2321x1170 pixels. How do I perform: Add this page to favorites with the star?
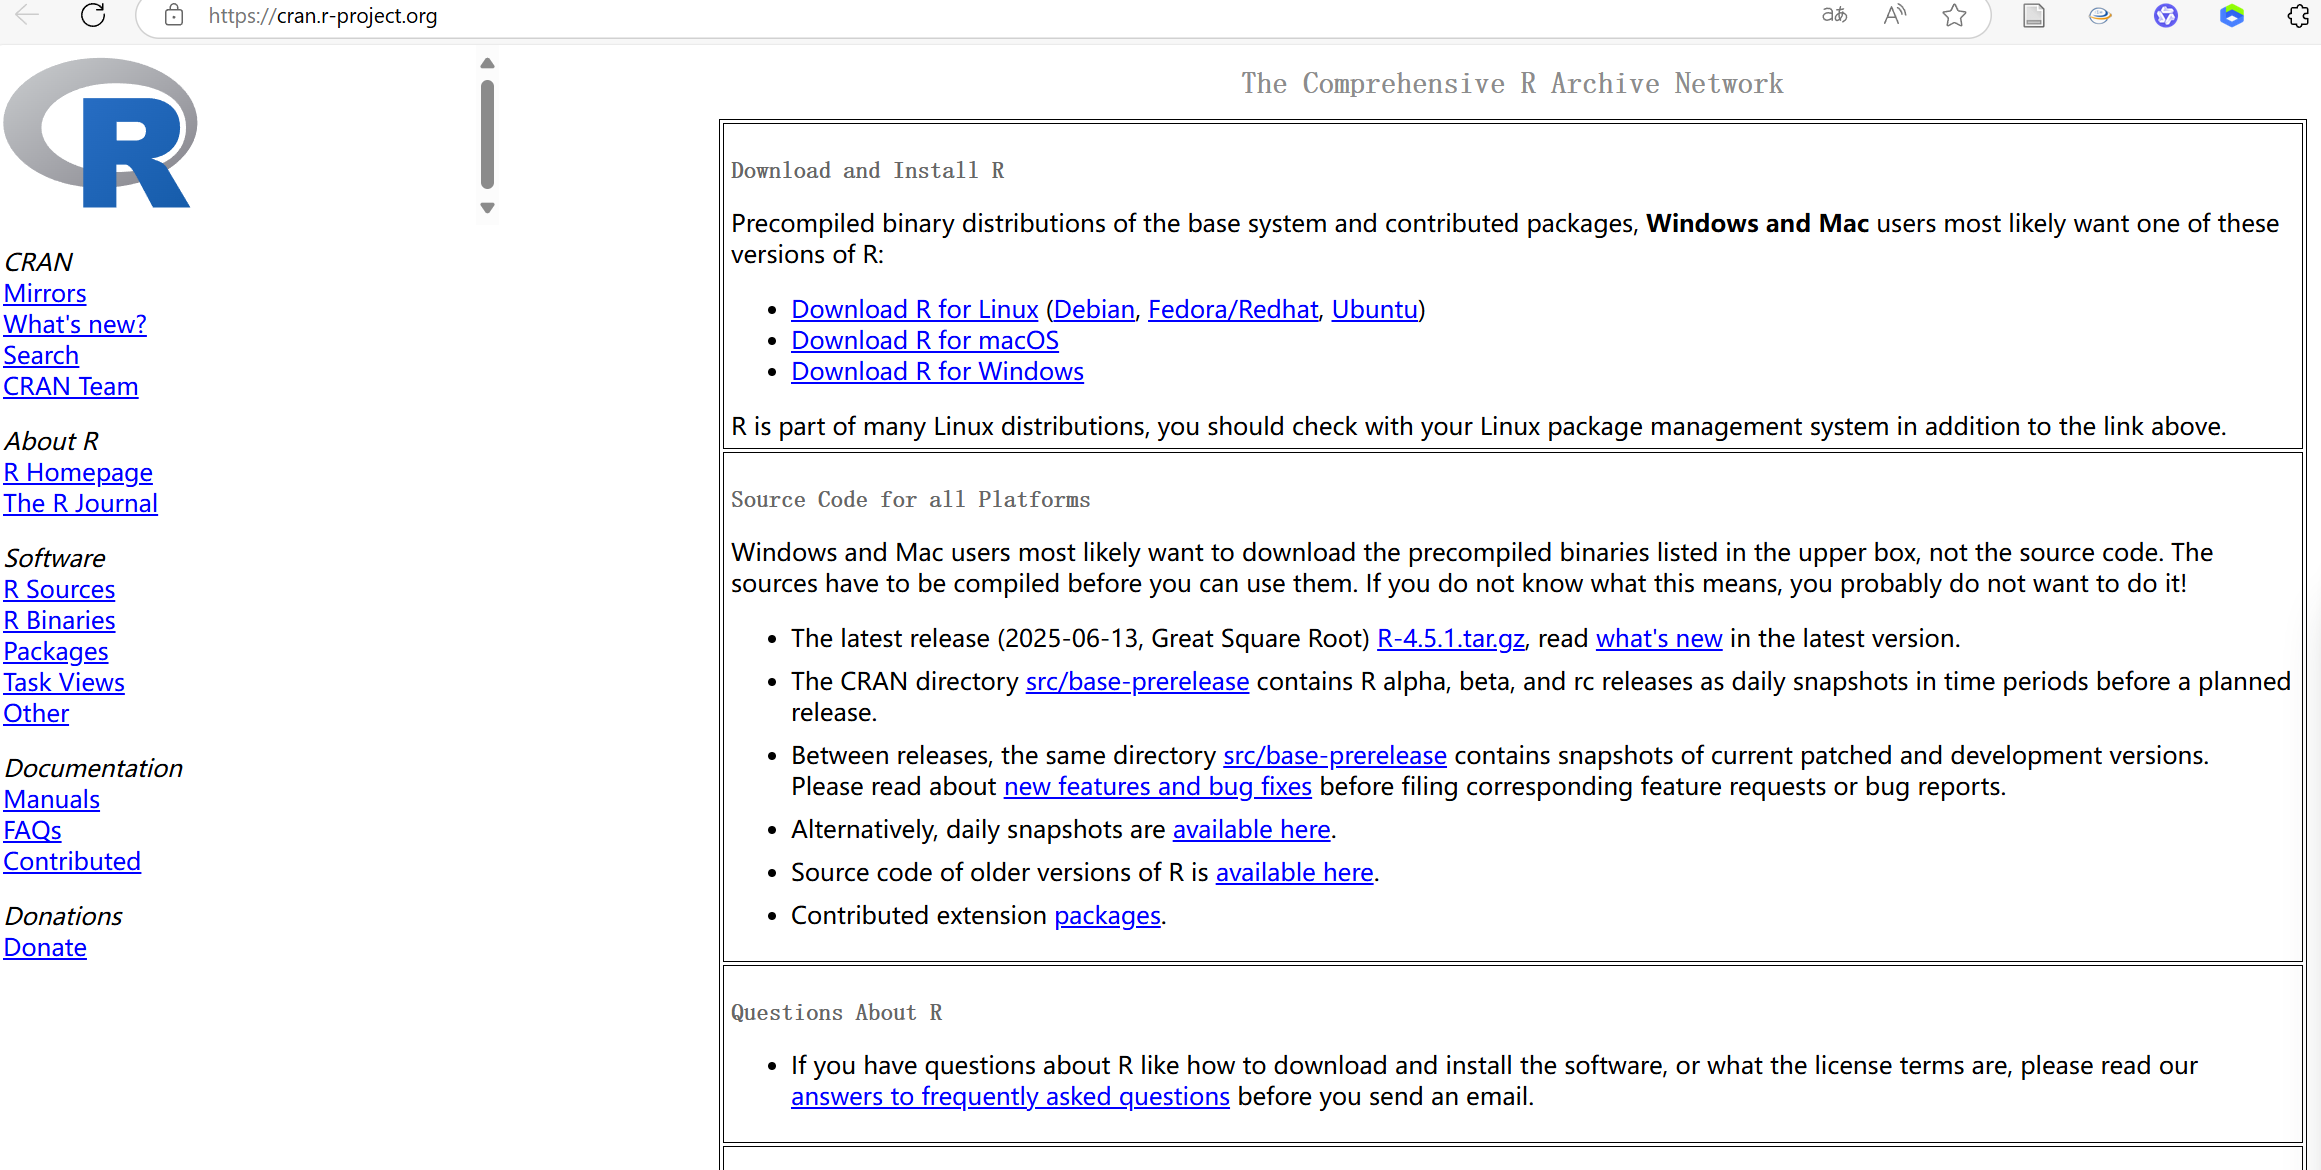1954,15
